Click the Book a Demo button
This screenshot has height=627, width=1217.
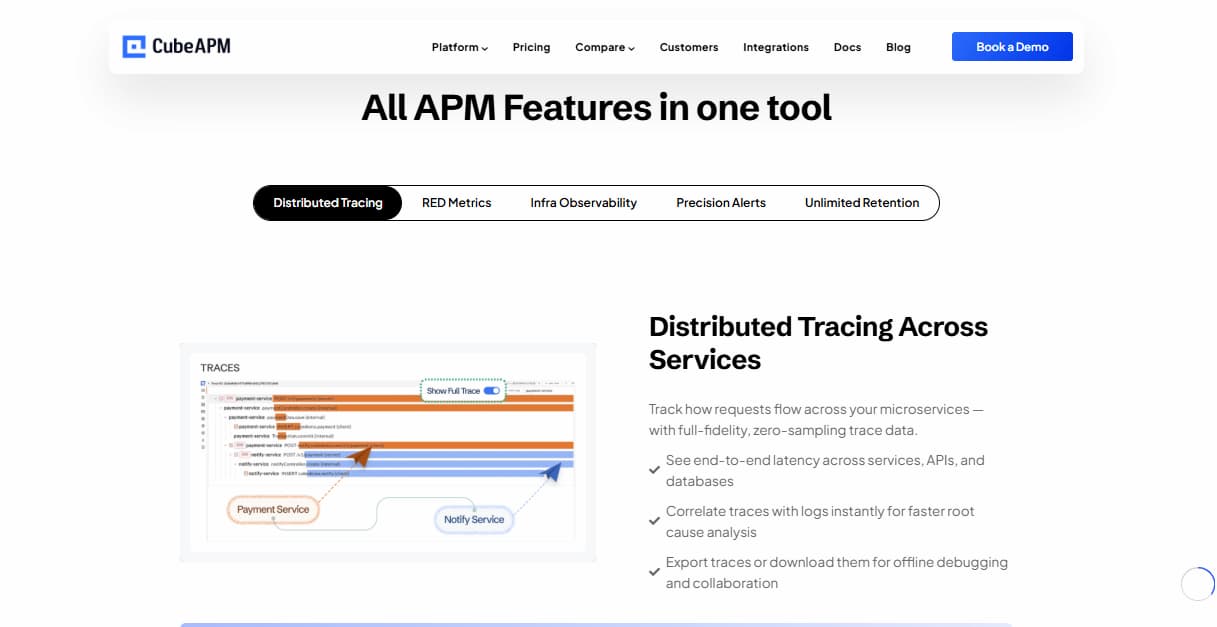pos(1011,46)
